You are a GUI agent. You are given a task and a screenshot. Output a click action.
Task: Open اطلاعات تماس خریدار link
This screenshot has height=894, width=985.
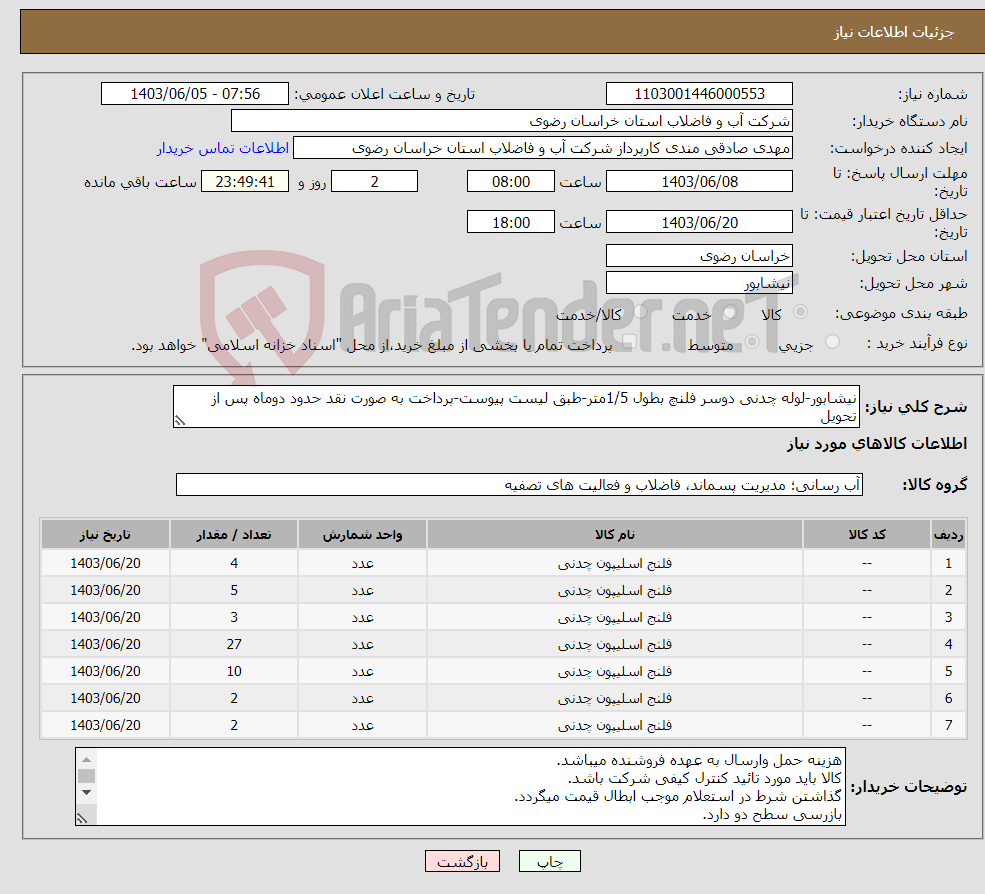(x=222, y=148)
